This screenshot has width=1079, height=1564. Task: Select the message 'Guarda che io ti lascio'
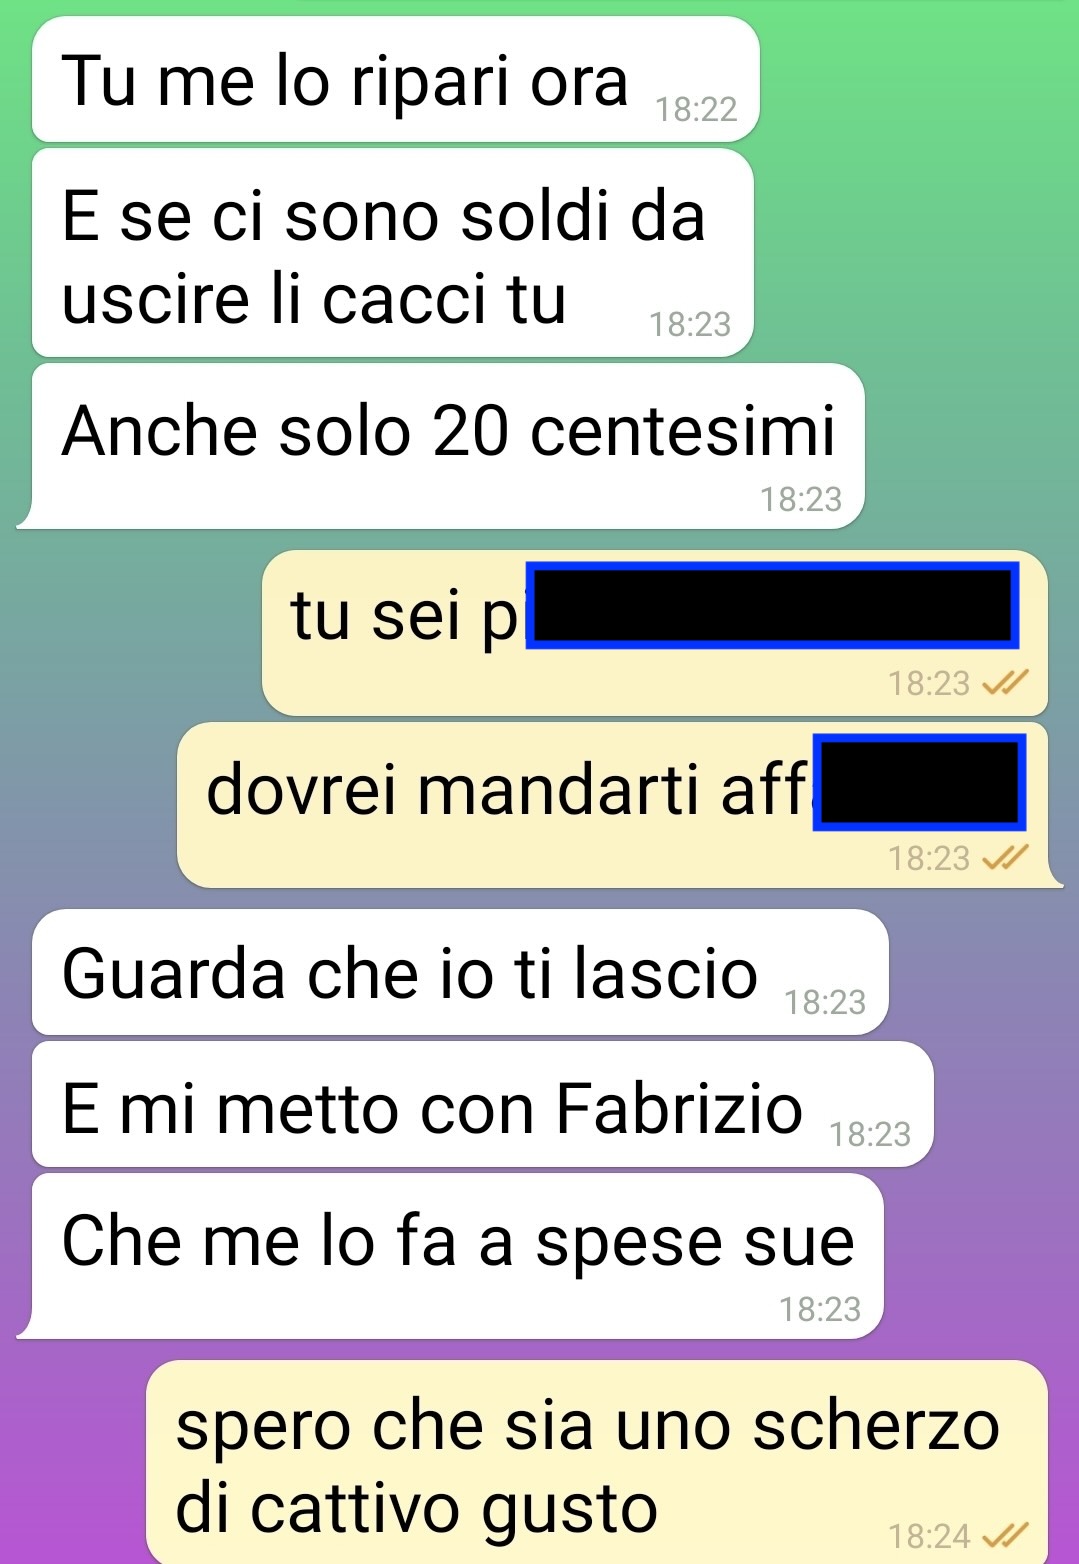coord(460,972)
